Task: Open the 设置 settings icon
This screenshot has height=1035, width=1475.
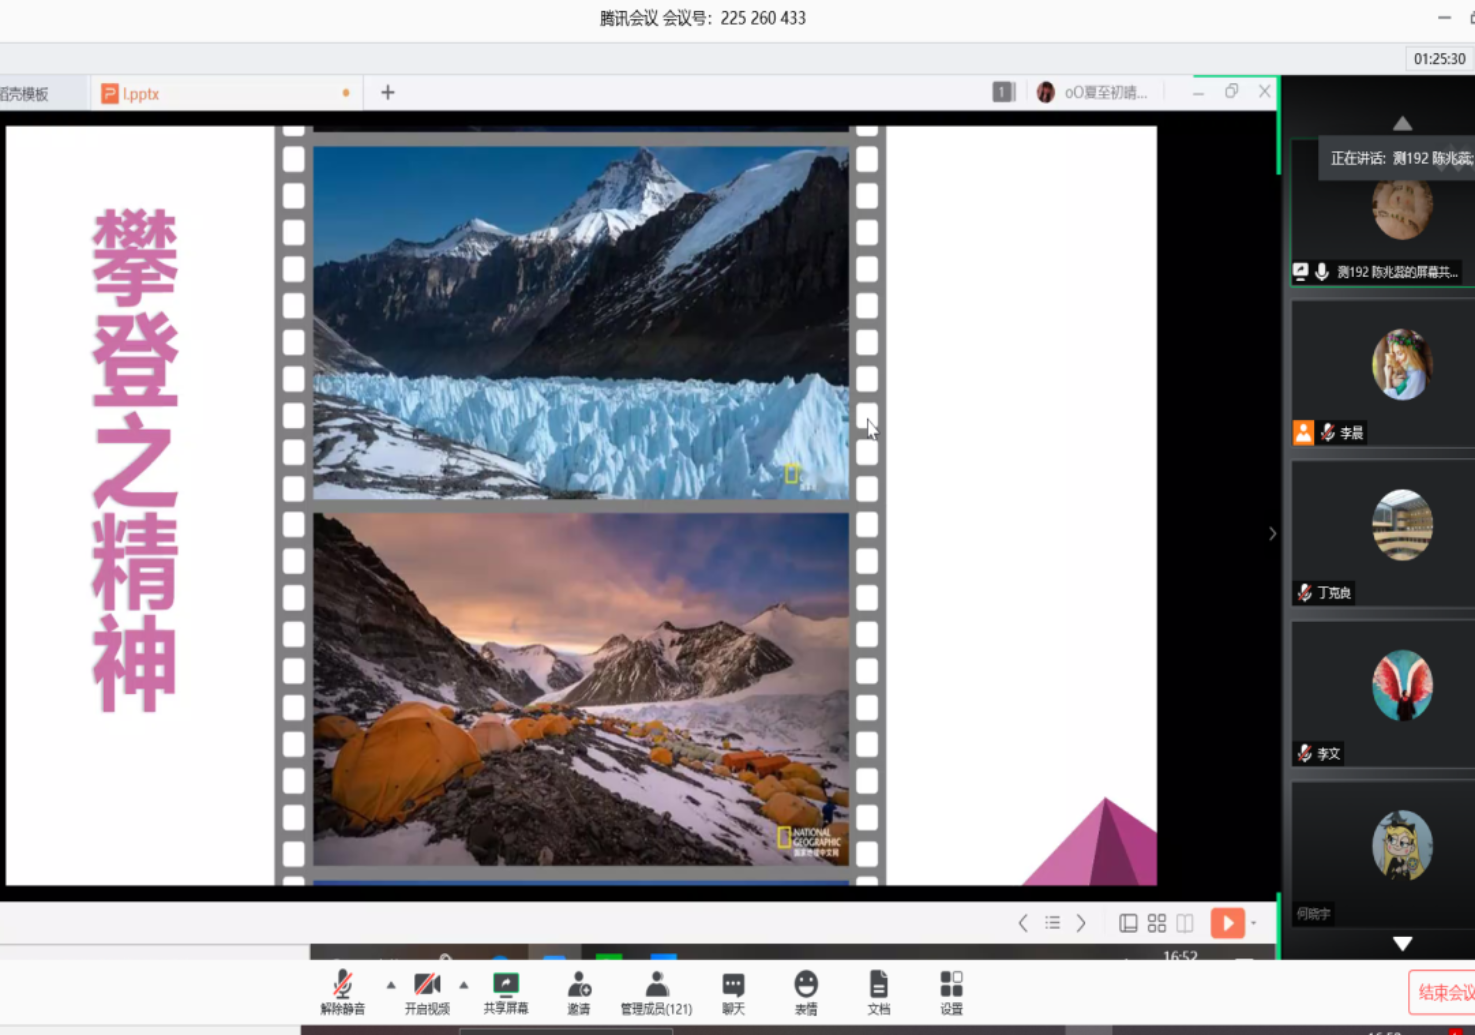Action: pos(951,992)
